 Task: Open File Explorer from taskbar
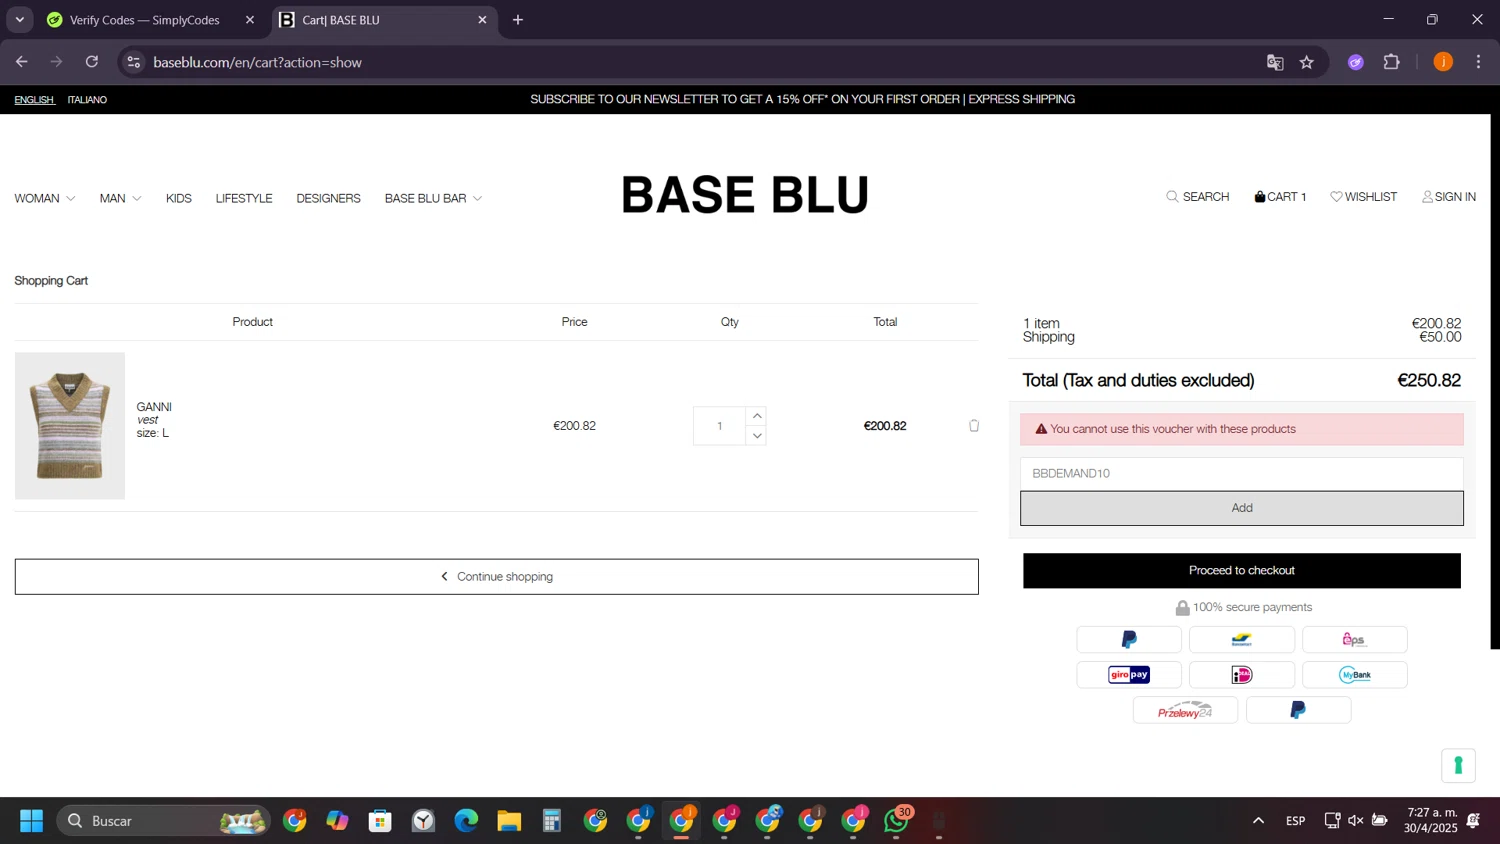click(x=509, y=821)
